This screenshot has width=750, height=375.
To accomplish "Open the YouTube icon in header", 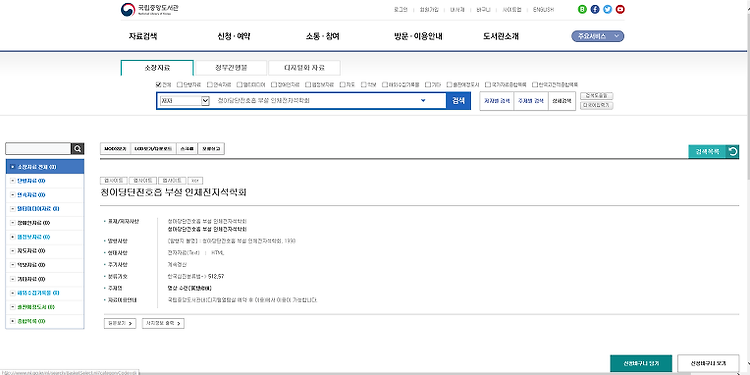I will (x=620, y=9).
